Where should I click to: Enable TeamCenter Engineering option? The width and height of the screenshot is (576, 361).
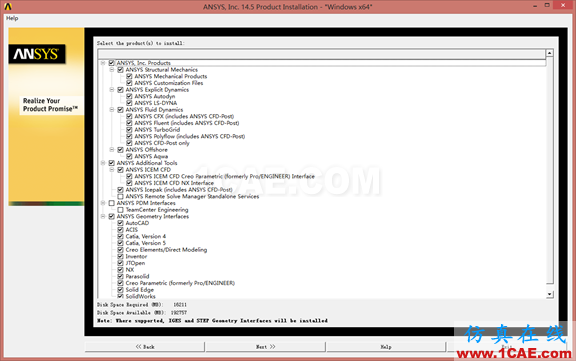click(120, 210)
